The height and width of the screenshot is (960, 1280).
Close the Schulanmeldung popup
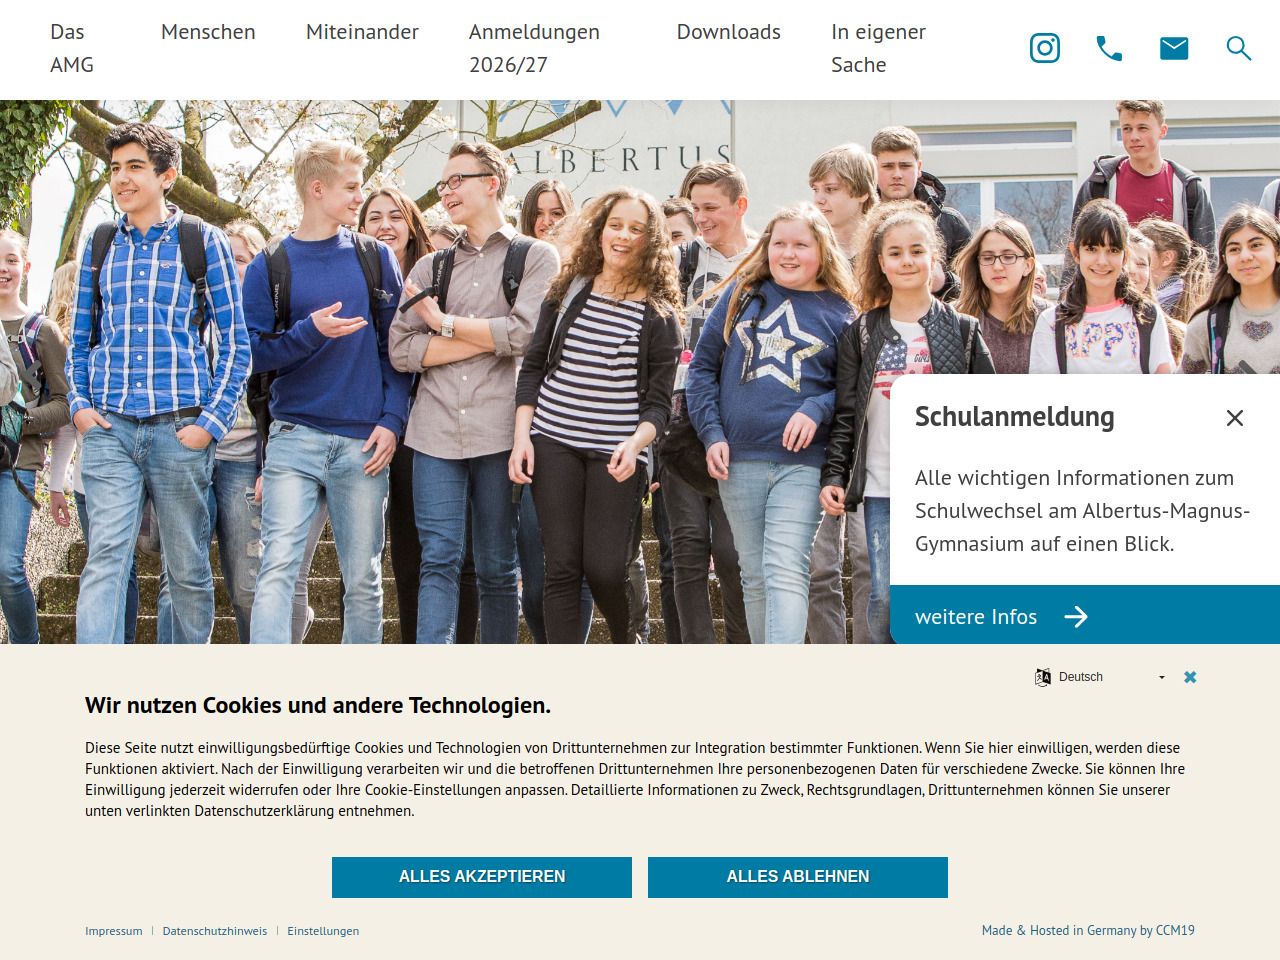[1235, 418]
